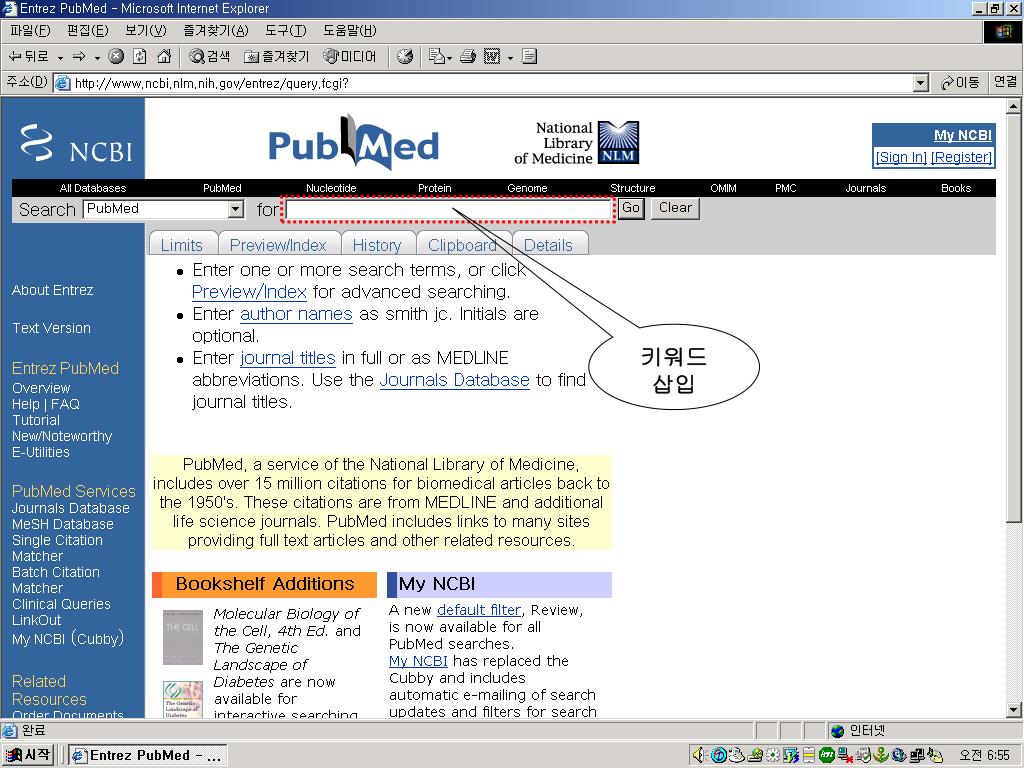Click the mail icon in the toolbar
The image size is (1024, 768).
pos(436,57)
